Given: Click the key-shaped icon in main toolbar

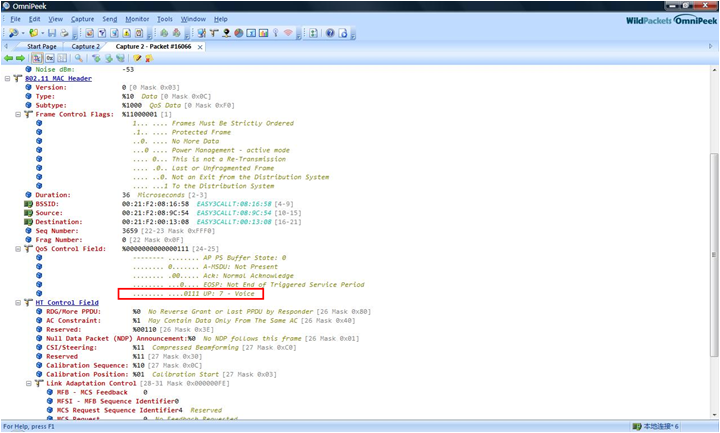Looking at the screenshot, I should pyautogui.click(x=276, y=33).
